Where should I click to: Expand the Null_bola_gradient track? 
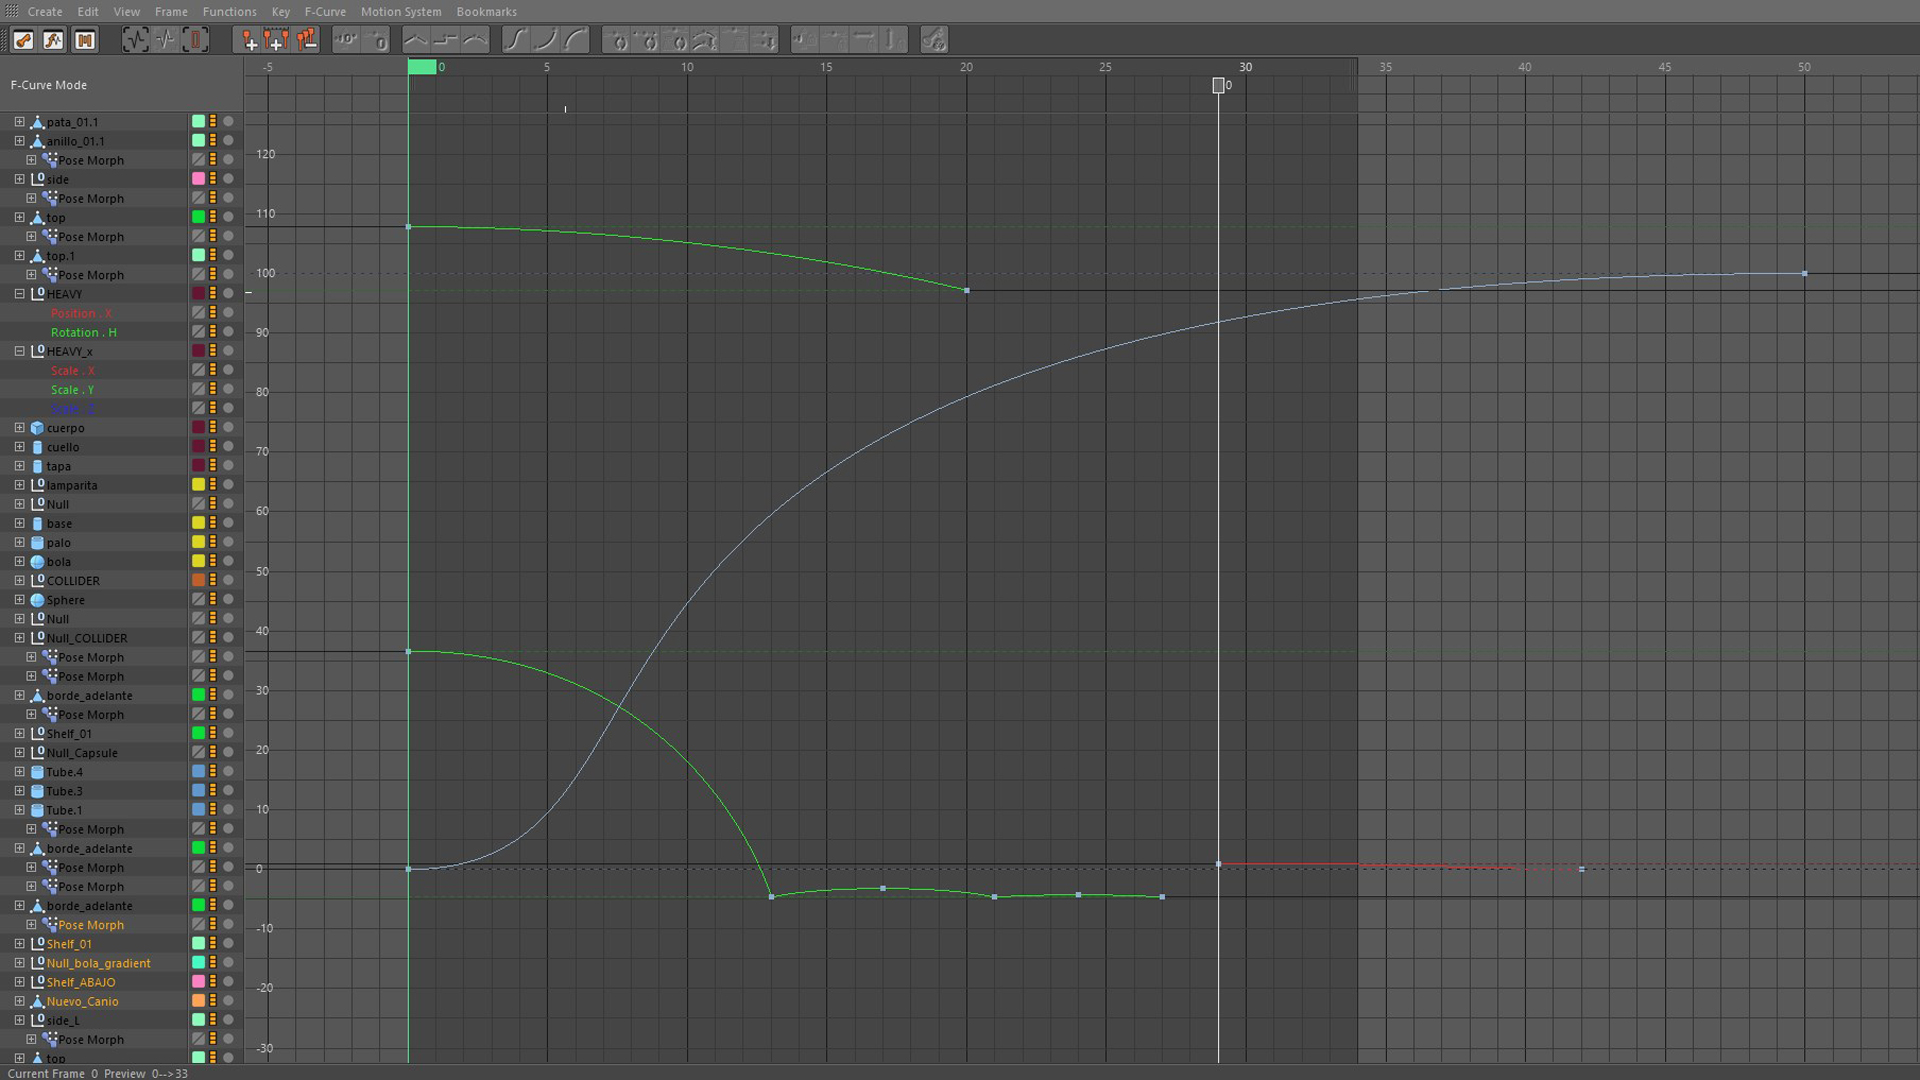pos(19,963)
